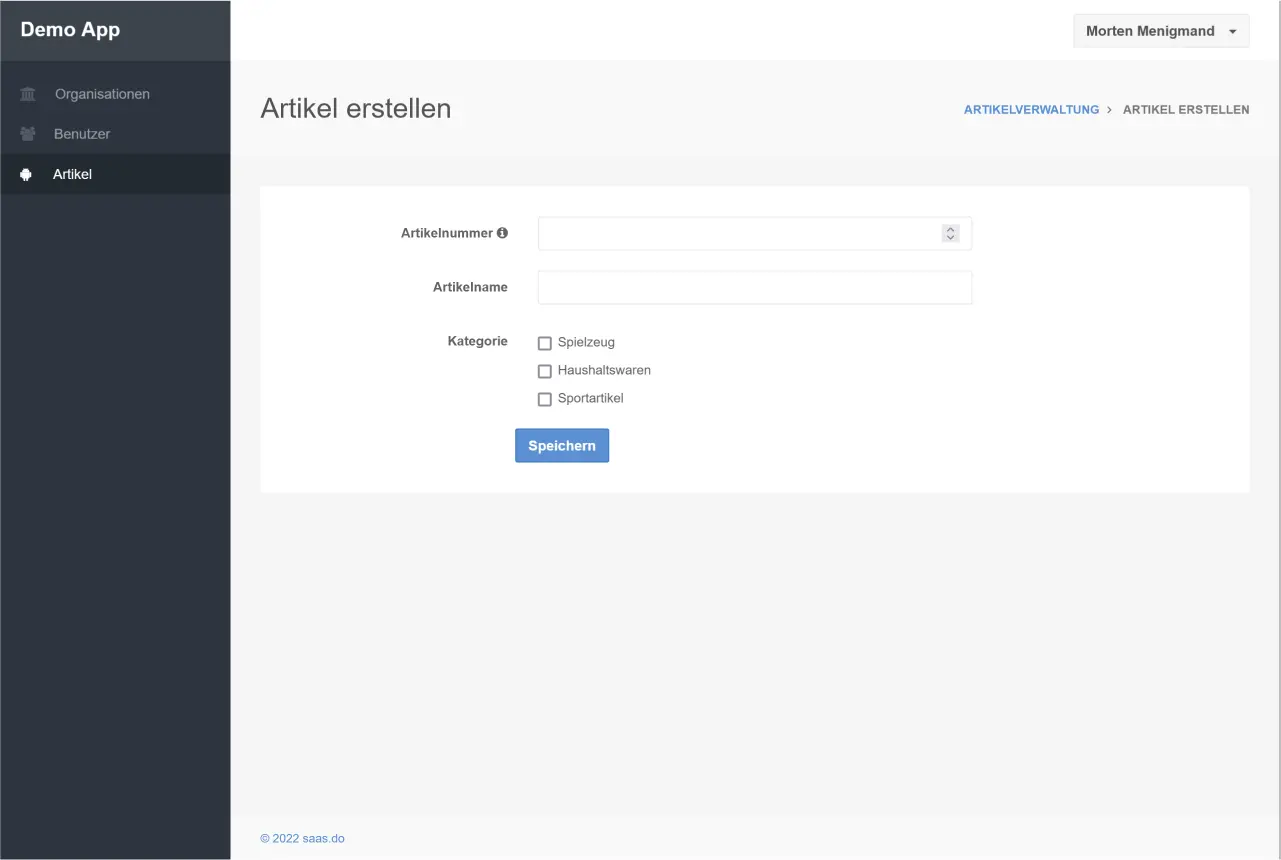Click the Organisationen bank building icon
This screenshot has height=860, width=1281.
[x=28, y=94]
